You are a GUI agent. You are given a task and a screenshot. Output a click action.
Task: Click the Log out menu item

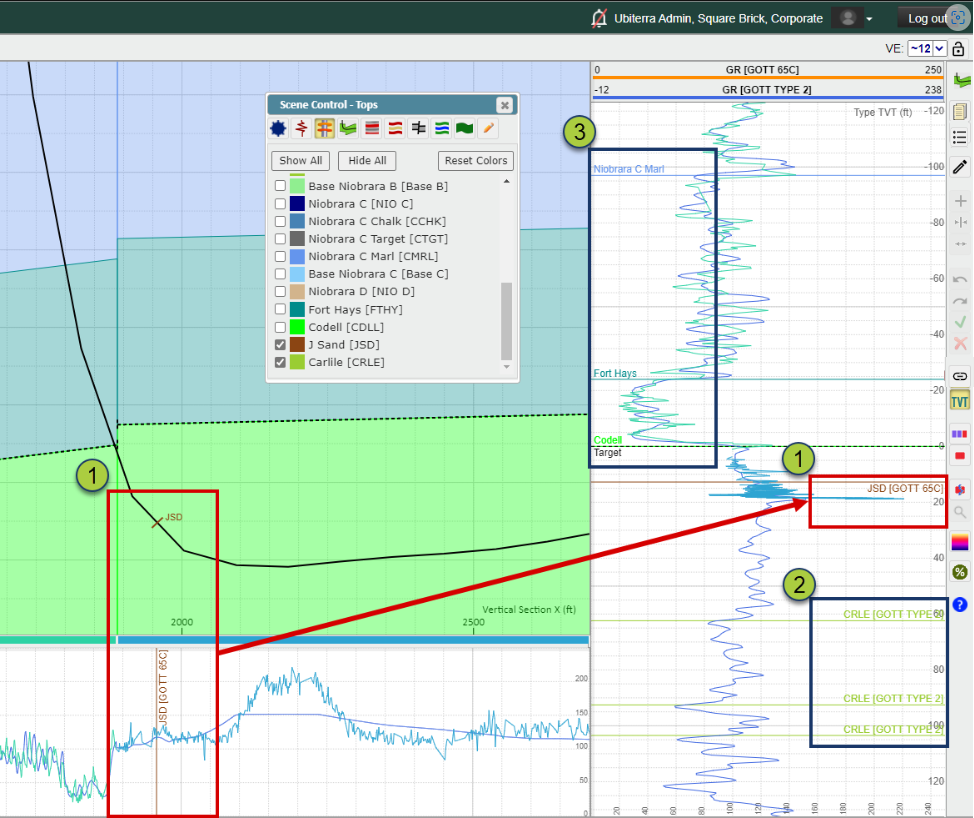[x=927, y=19]
